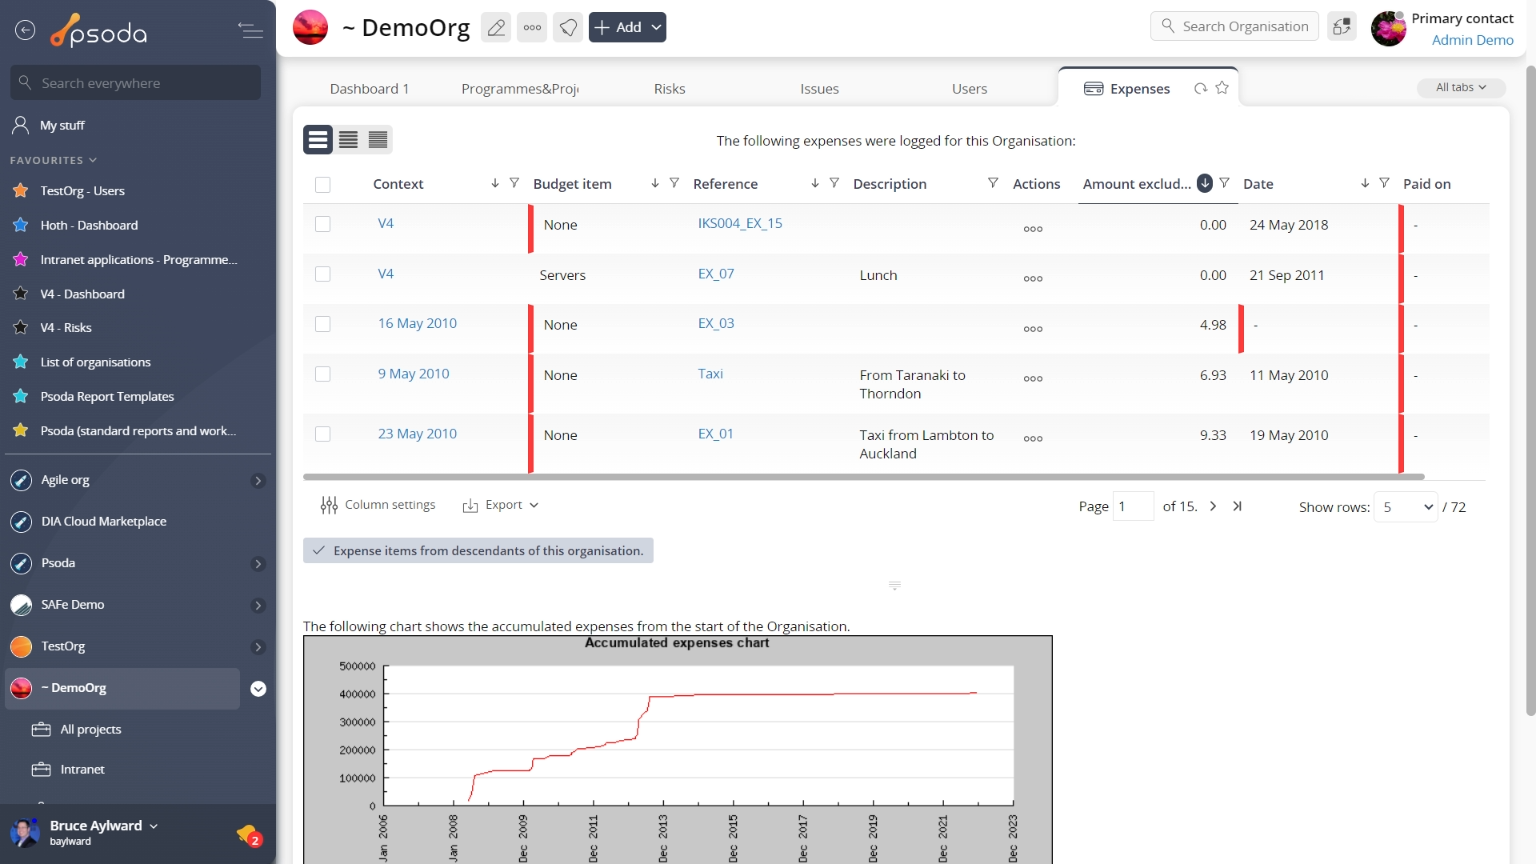This screenshot has width=1536, height=864.
Task: Favourite the Expenses tab with star icon
Action: coord(1222,88)
